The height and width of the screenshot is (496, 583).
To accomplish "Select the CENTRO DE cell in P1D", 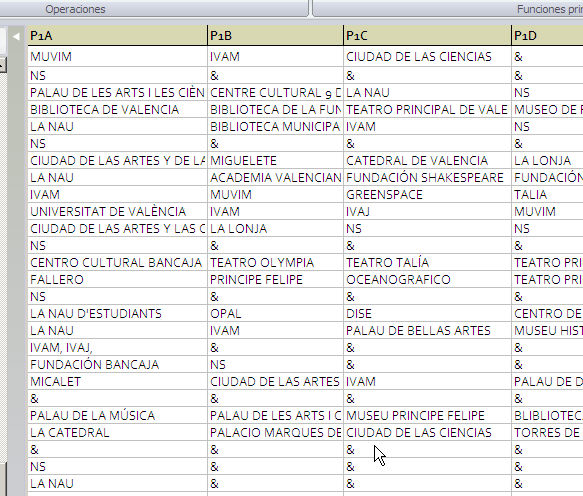I will click(547, 313).
